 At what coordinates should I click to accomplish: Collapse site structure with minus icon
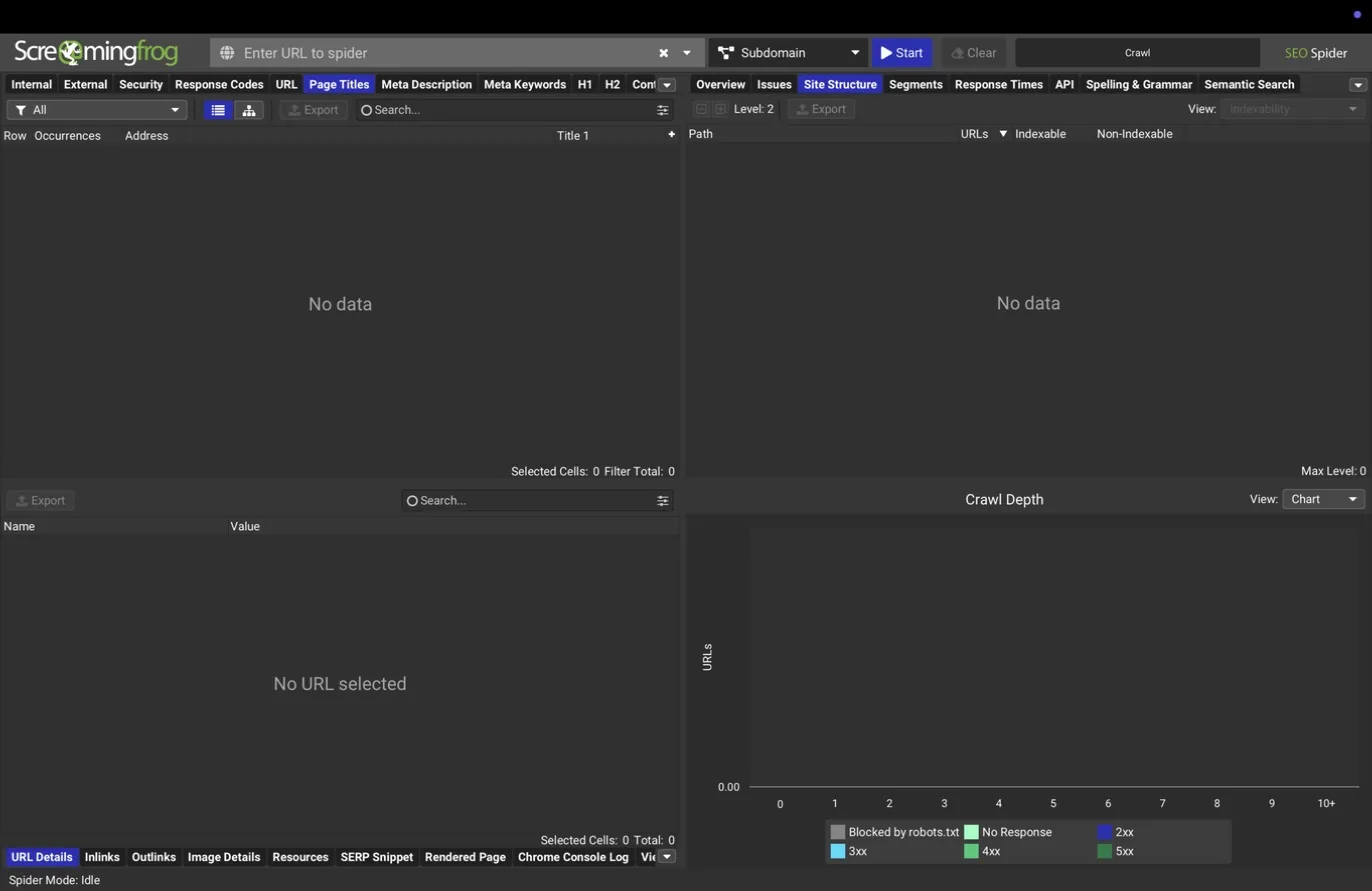(701, 109)
